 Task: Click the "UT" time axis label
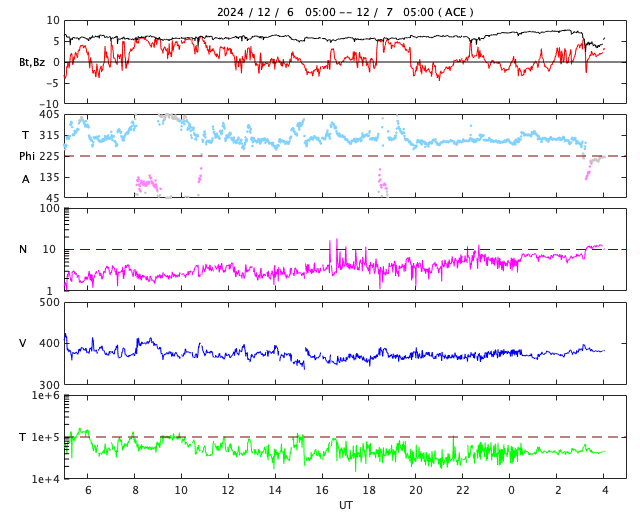coord(345,505)
